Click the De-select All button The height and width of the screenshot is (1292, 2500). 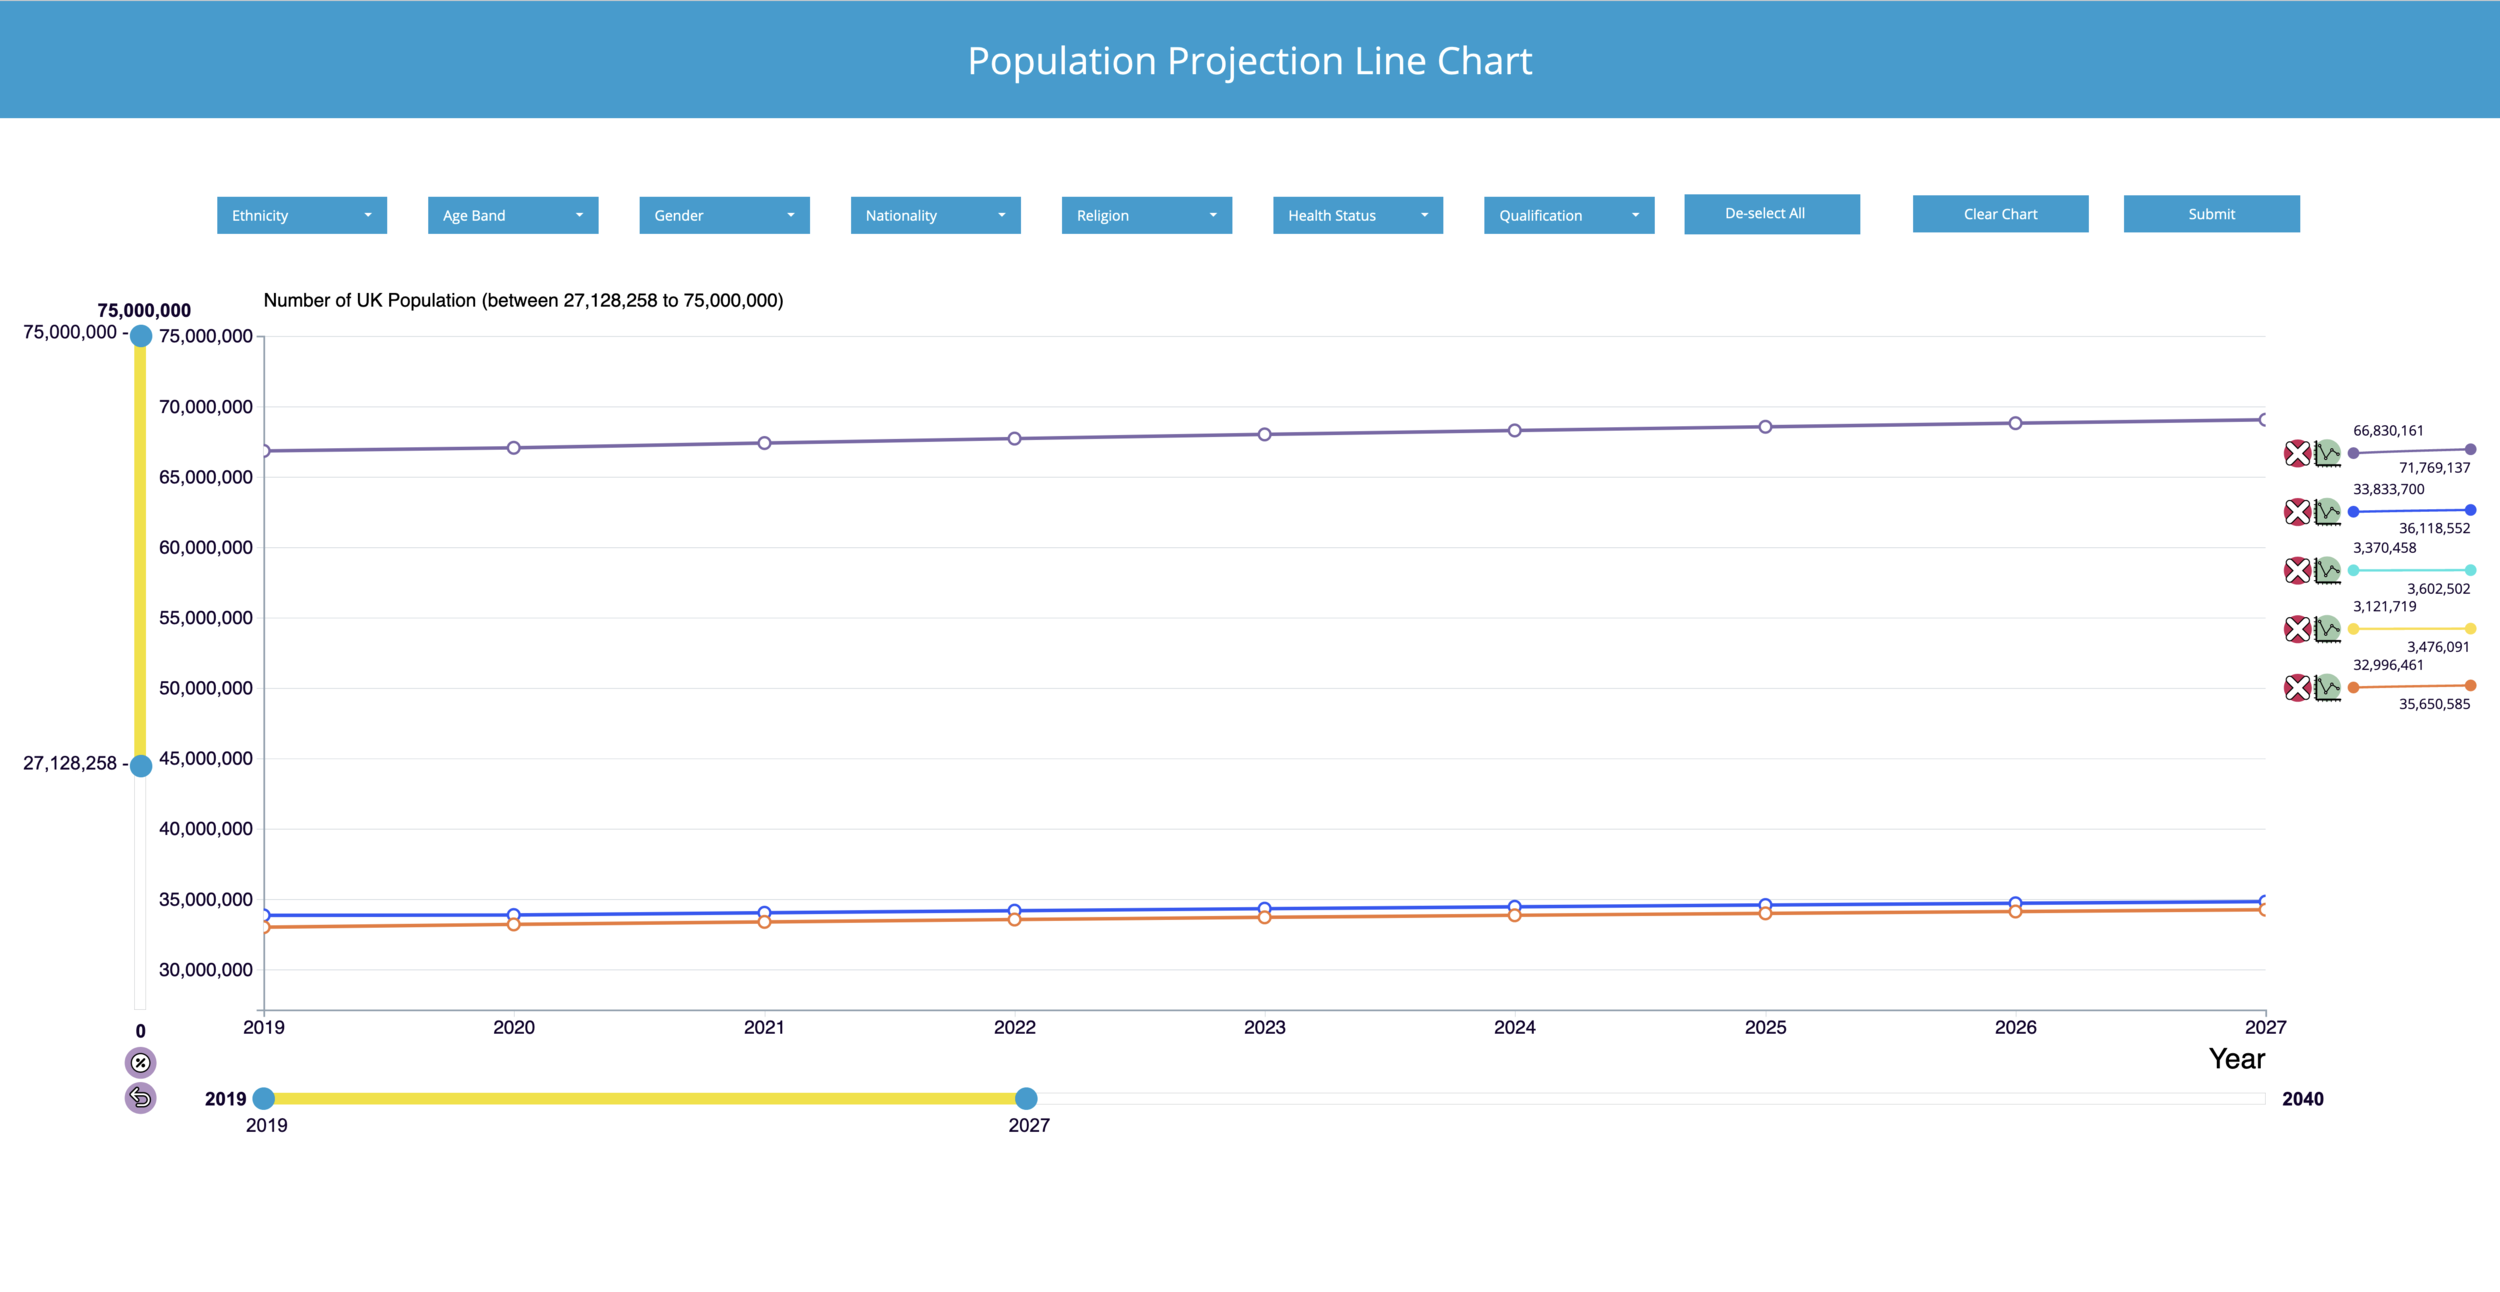pos(1772,214)
